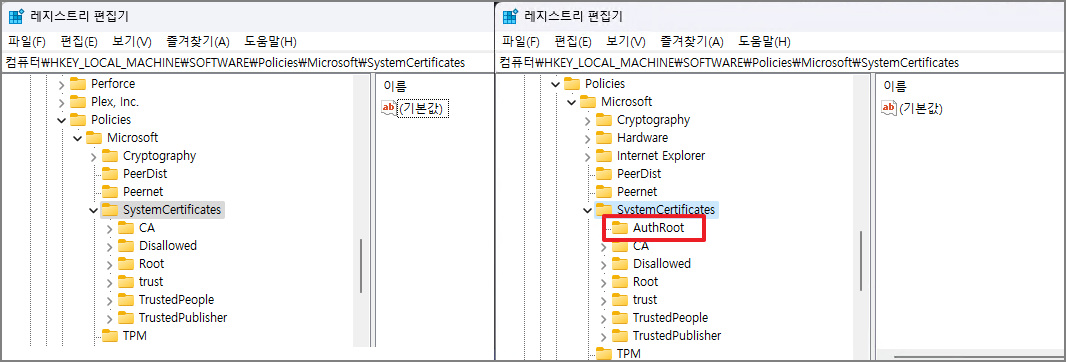
Task: Click the address bar path in left window
Action: [235, 63]
